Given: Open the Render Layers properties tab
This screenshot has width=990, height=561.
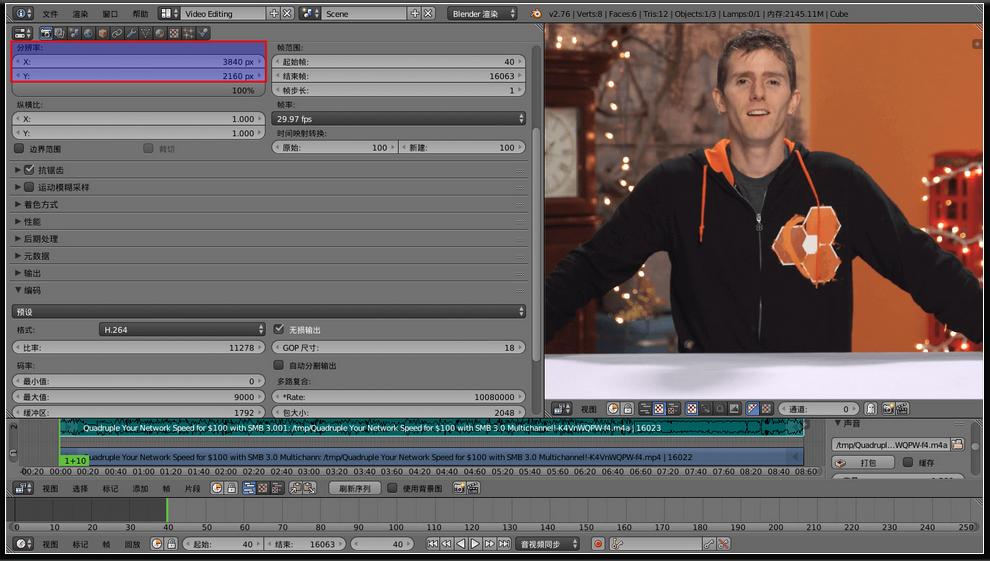Looking at the screenshot, I should click(x=59, y=33).
